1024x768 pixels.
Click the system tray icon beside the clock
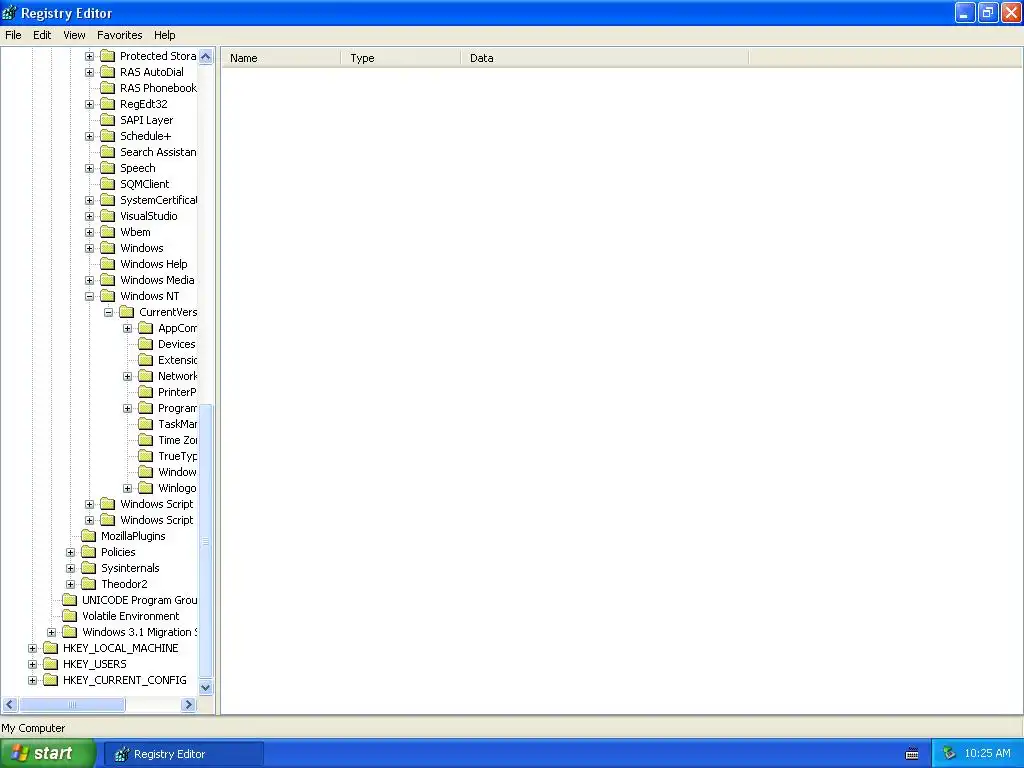(949, 754)
